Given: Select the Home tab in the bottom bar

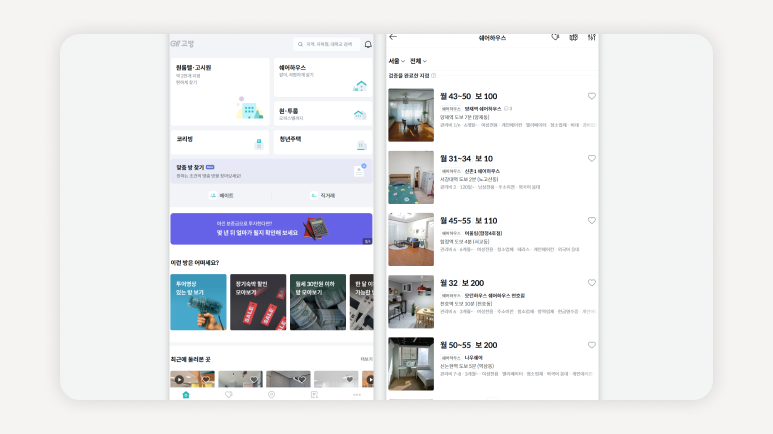Looking at the screenshot, I should 186,395.
